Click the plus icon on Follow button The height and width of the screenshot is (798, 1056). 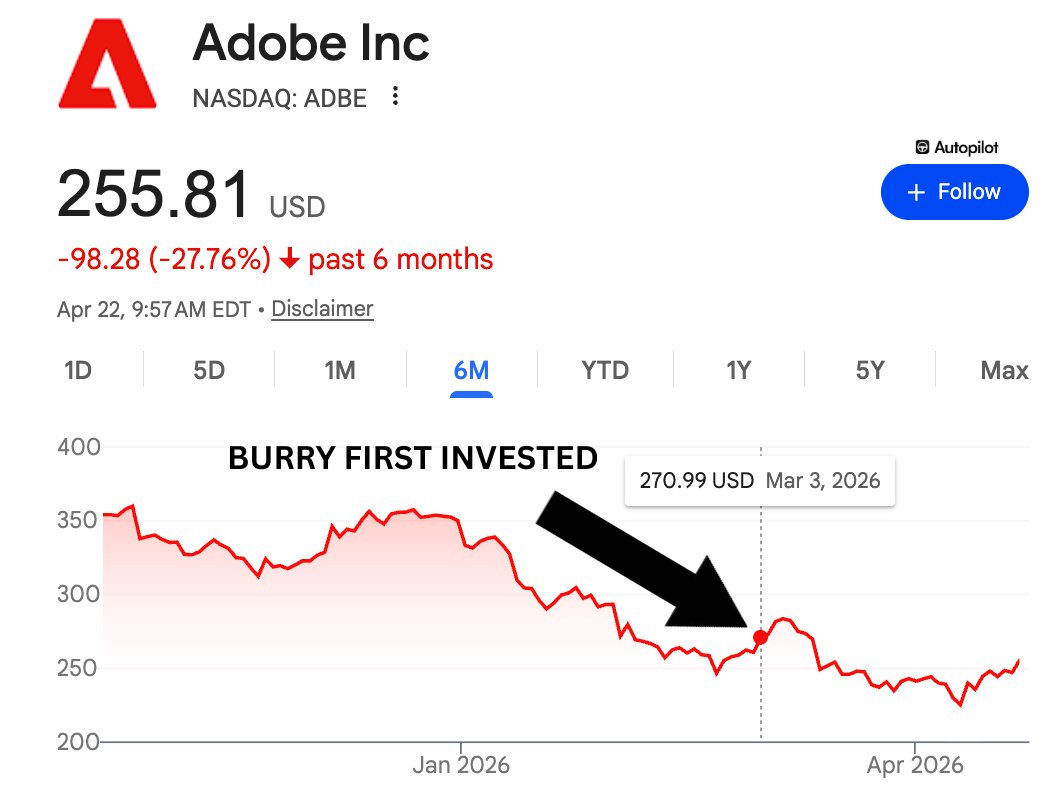[x=915, y=192]
